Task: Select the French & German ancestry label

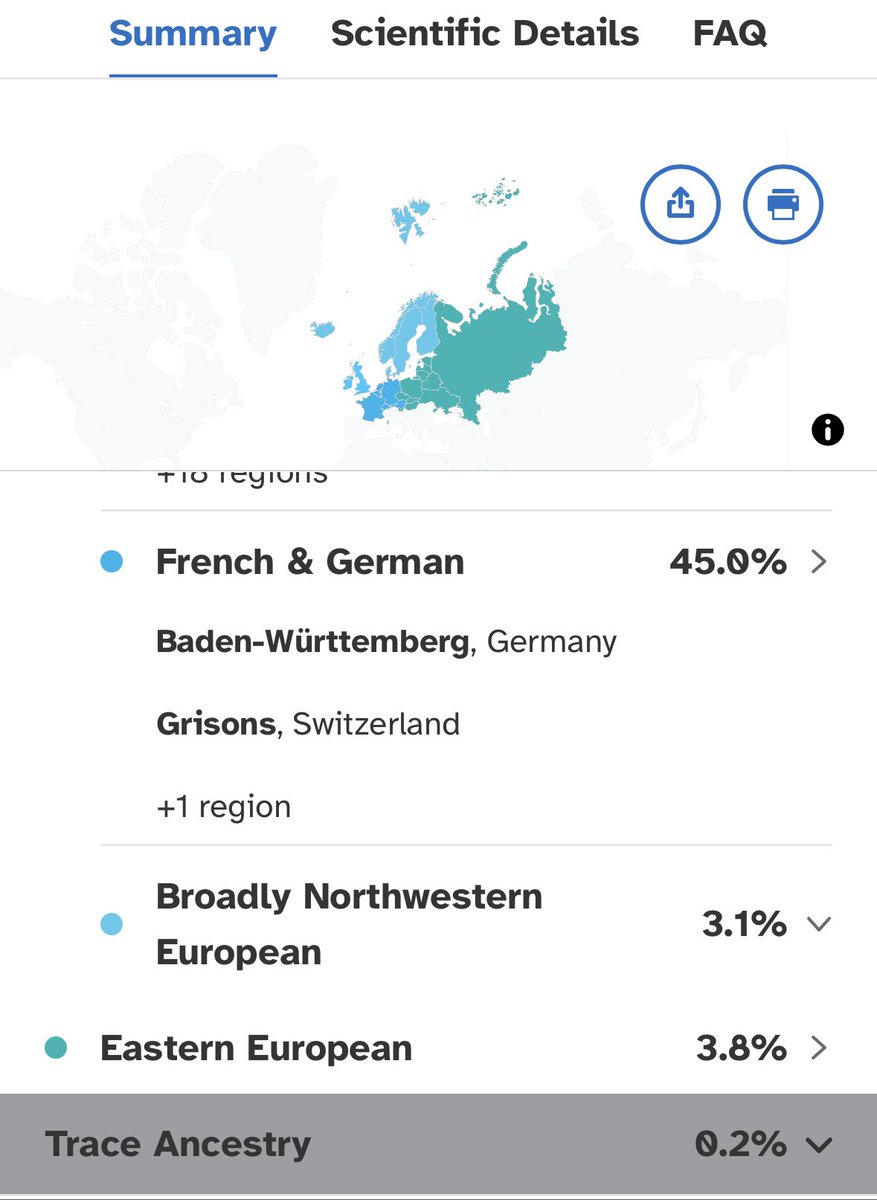Action: [310, 562]
